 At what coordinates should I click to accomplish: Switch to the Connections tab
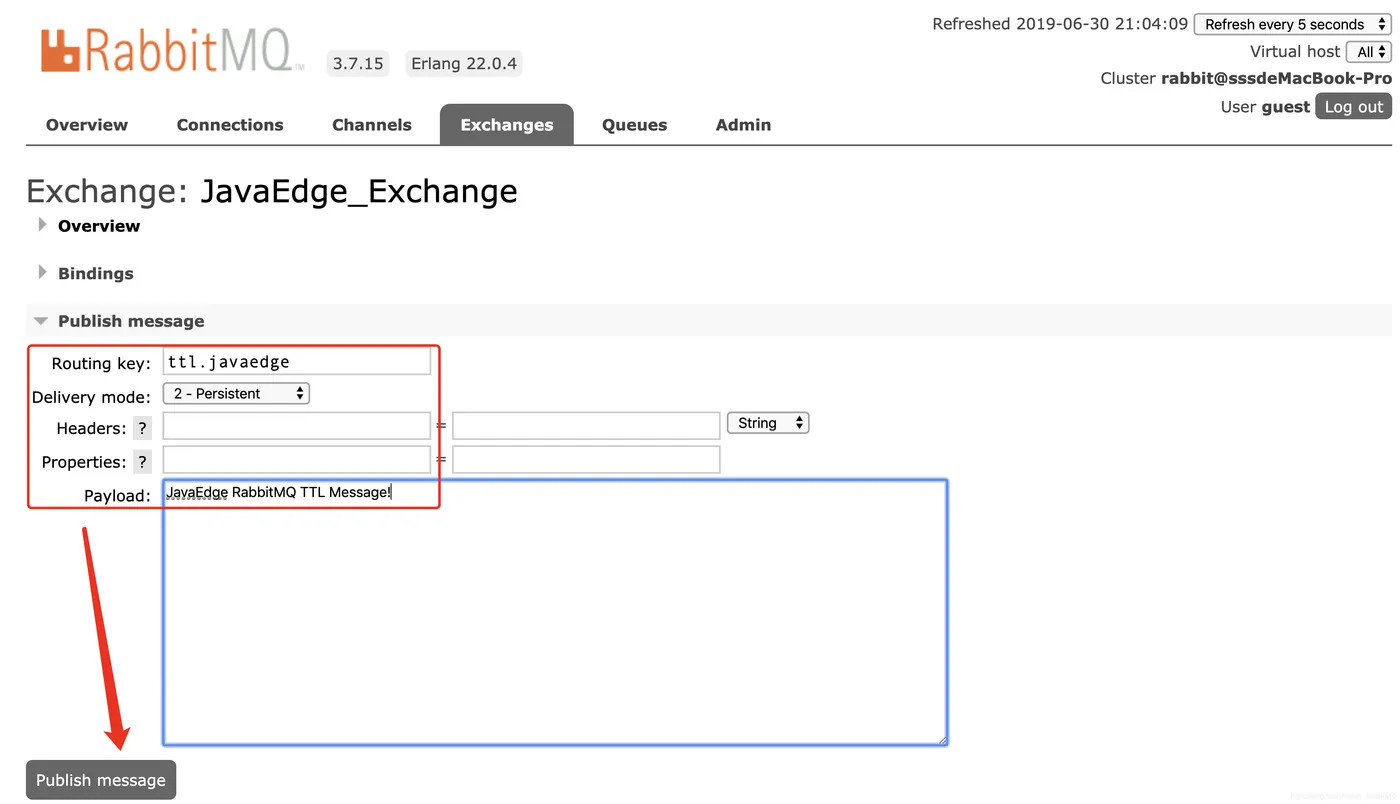[x=230, y=125]
